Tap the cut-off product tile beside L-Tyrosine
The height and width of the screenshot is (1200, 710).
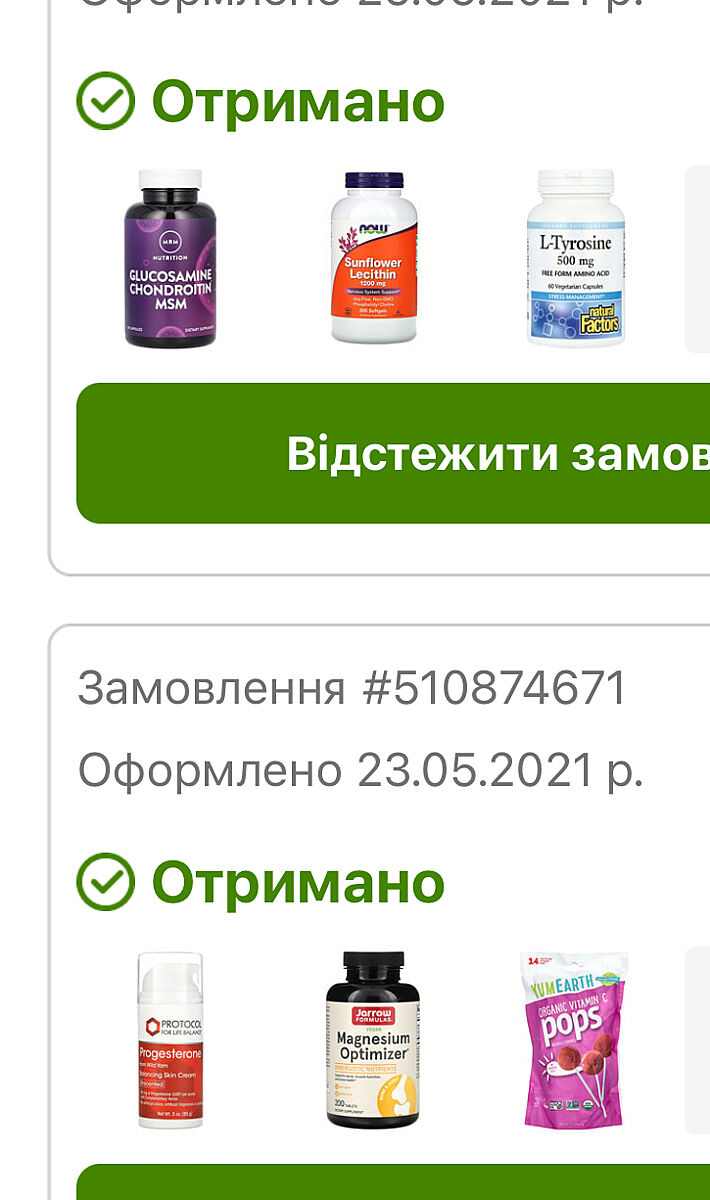pyautogui.click(x=697, y=259)
